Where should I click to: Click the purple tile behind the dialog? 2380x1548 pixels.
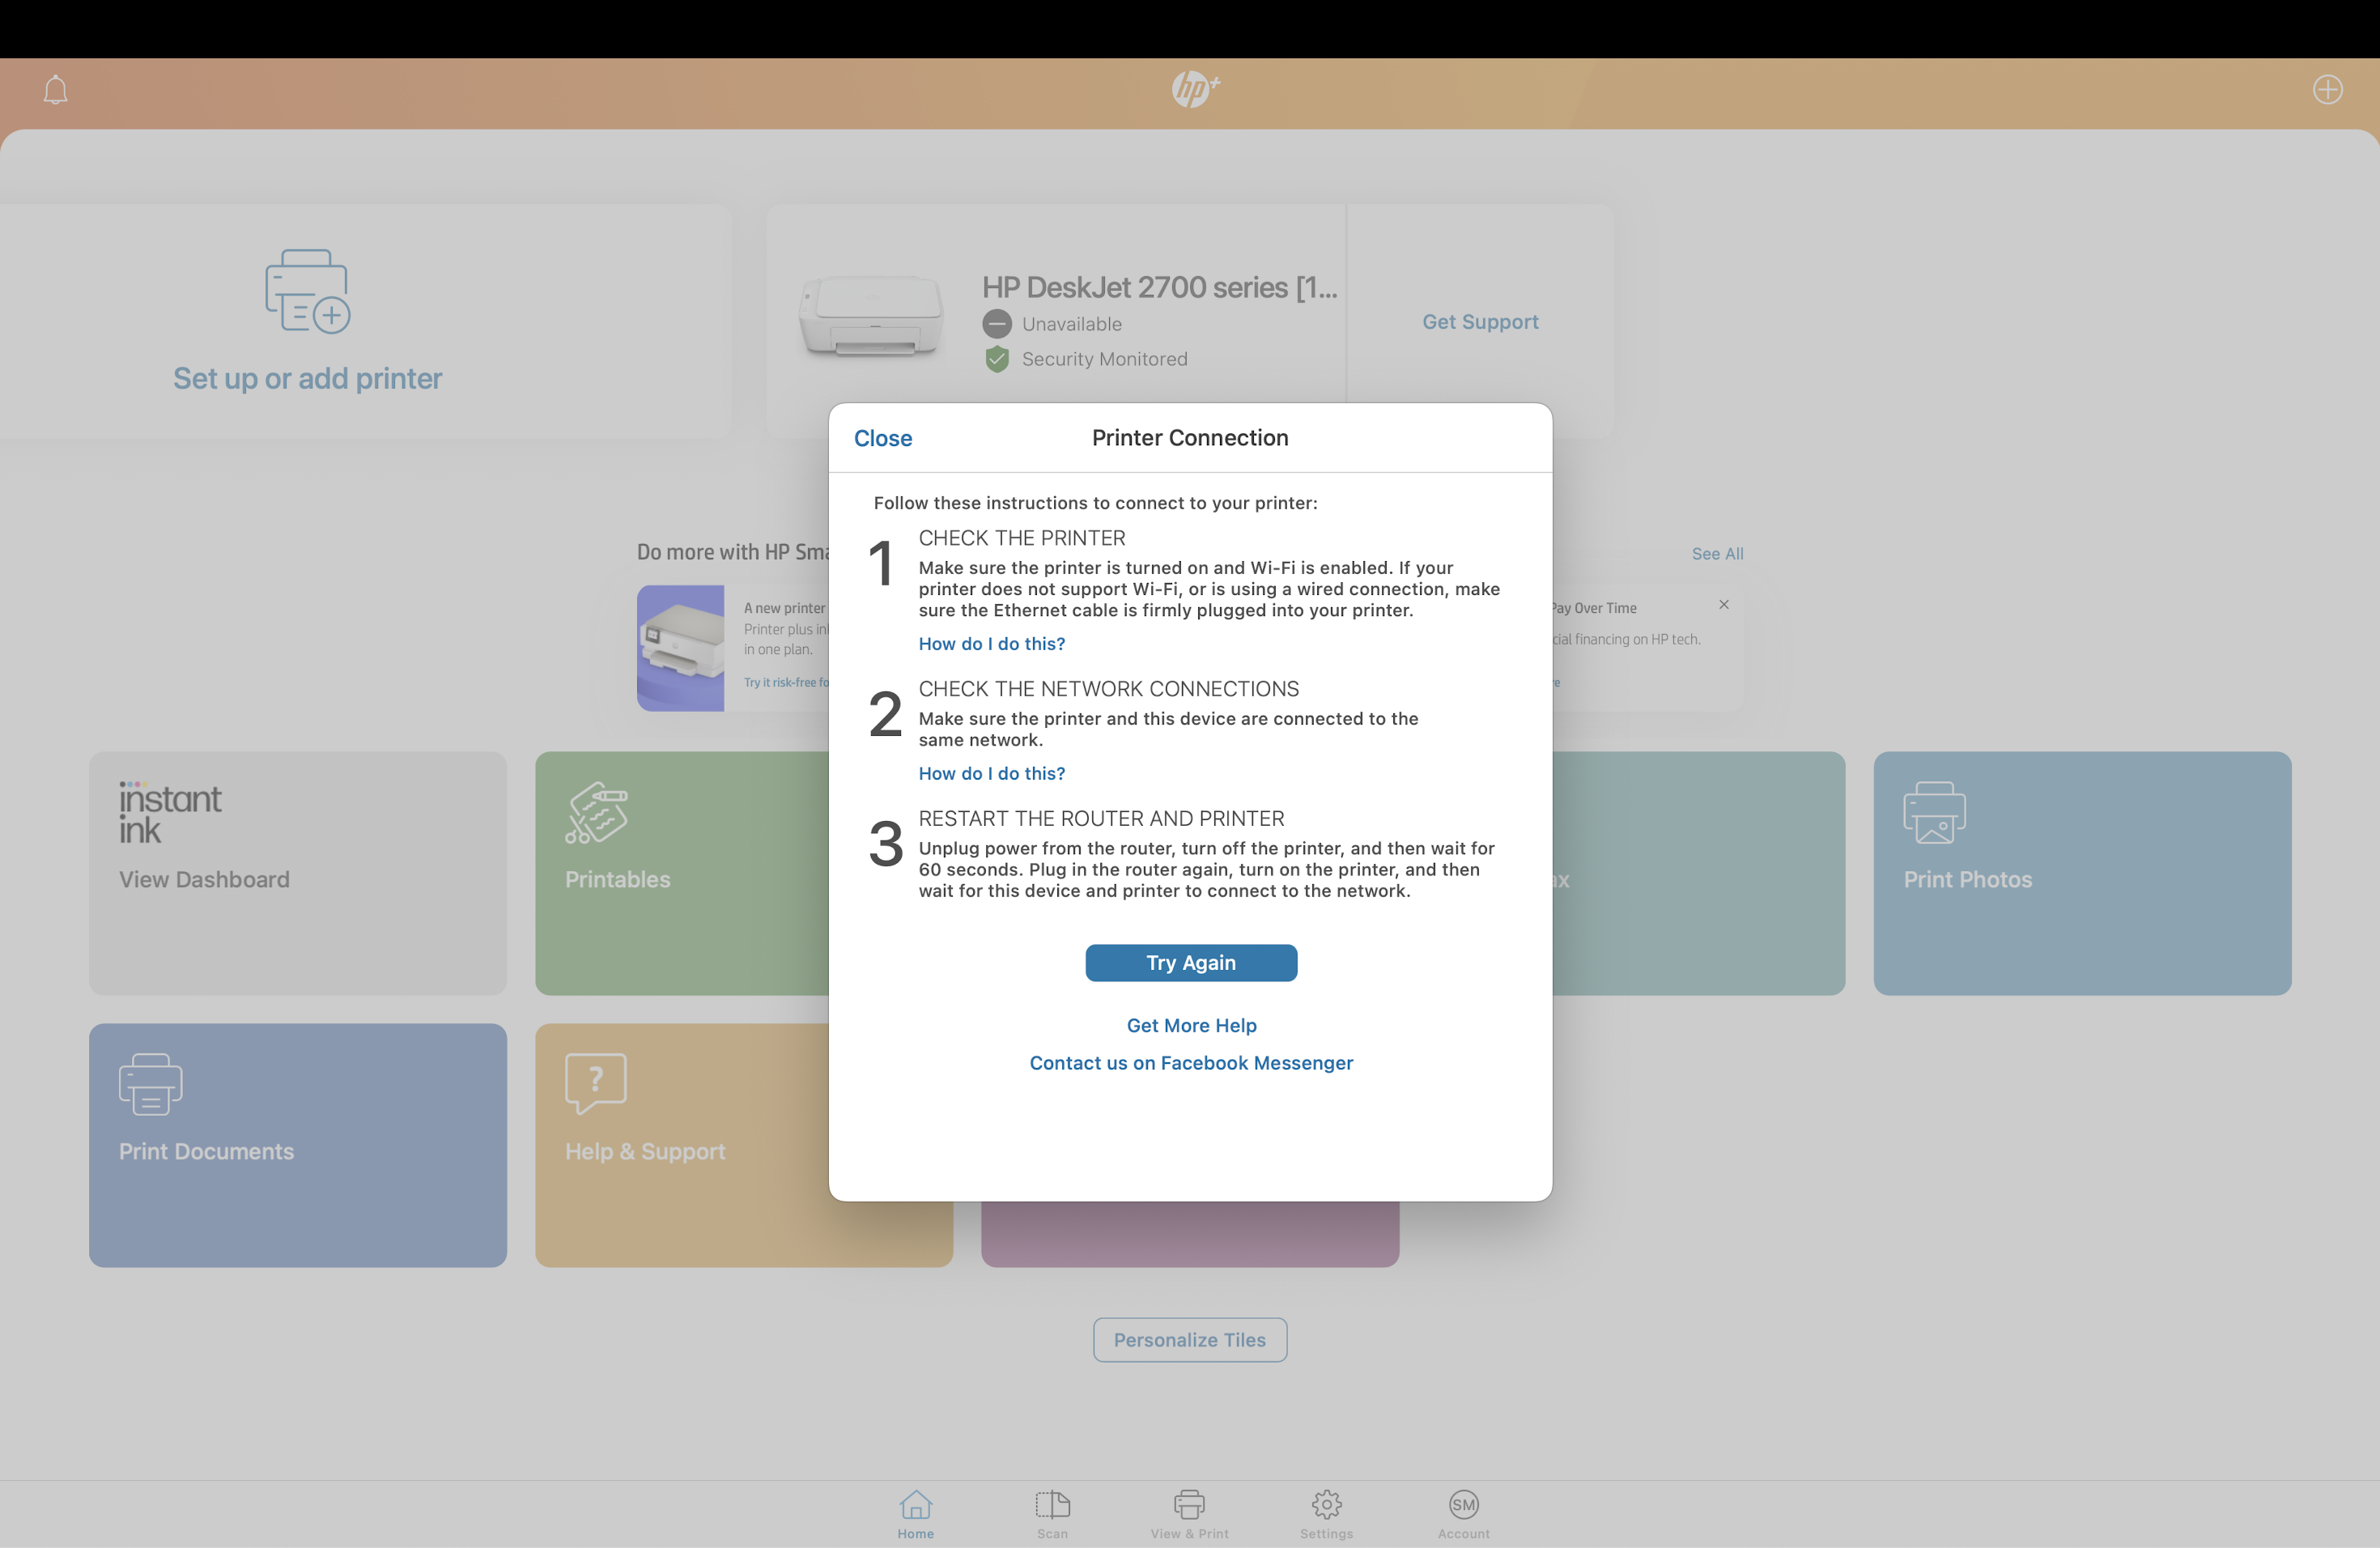point(1190,1234)
